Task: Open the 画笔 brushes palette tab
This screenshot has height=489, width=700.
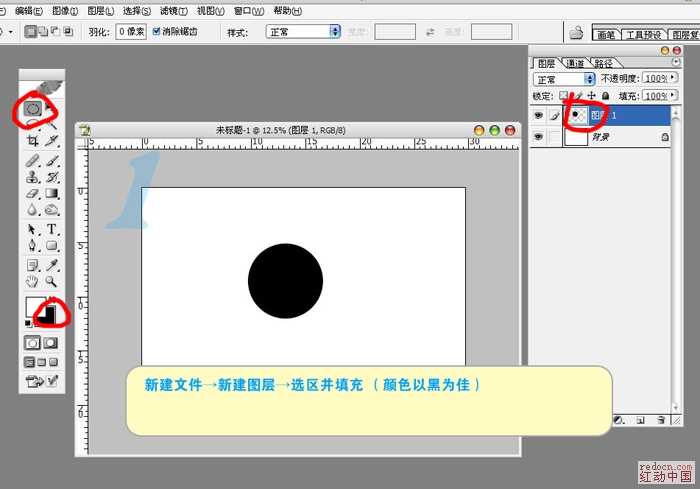Action: tap(605, 34)
